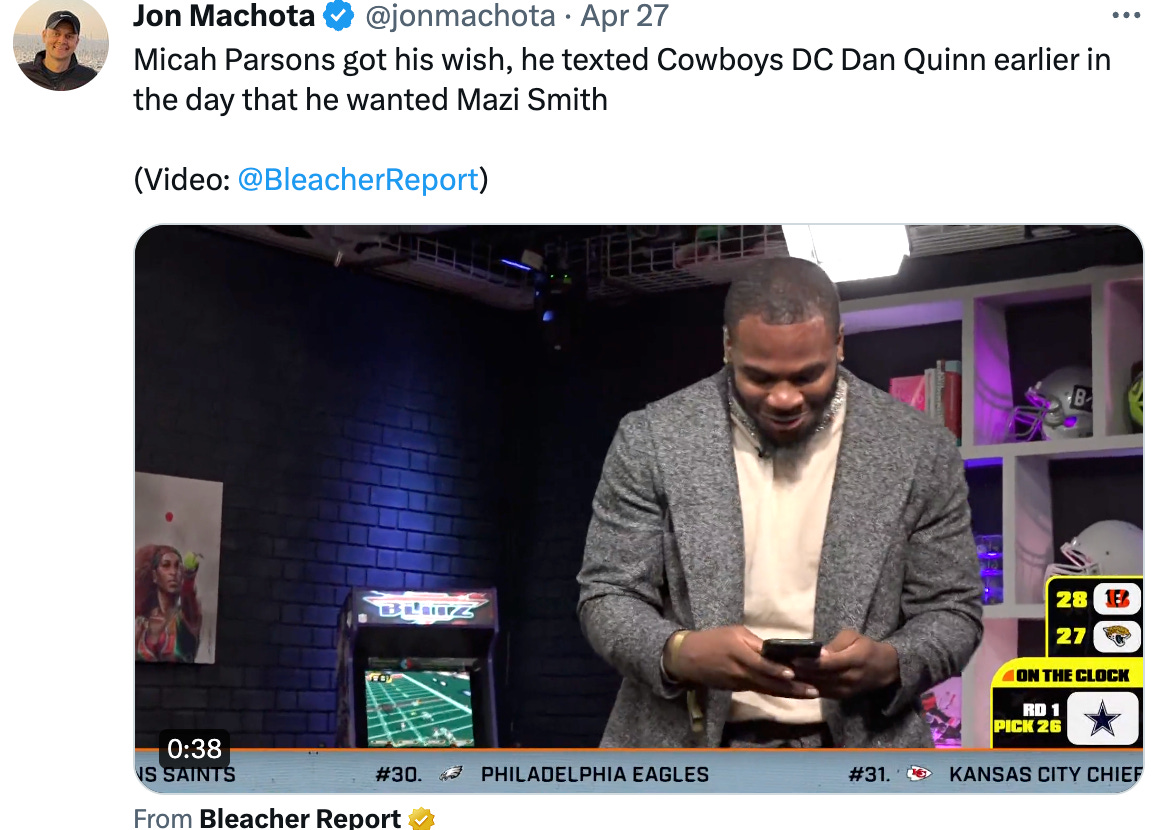Open the @jonmachota handle link

click(x=460, y=16)
